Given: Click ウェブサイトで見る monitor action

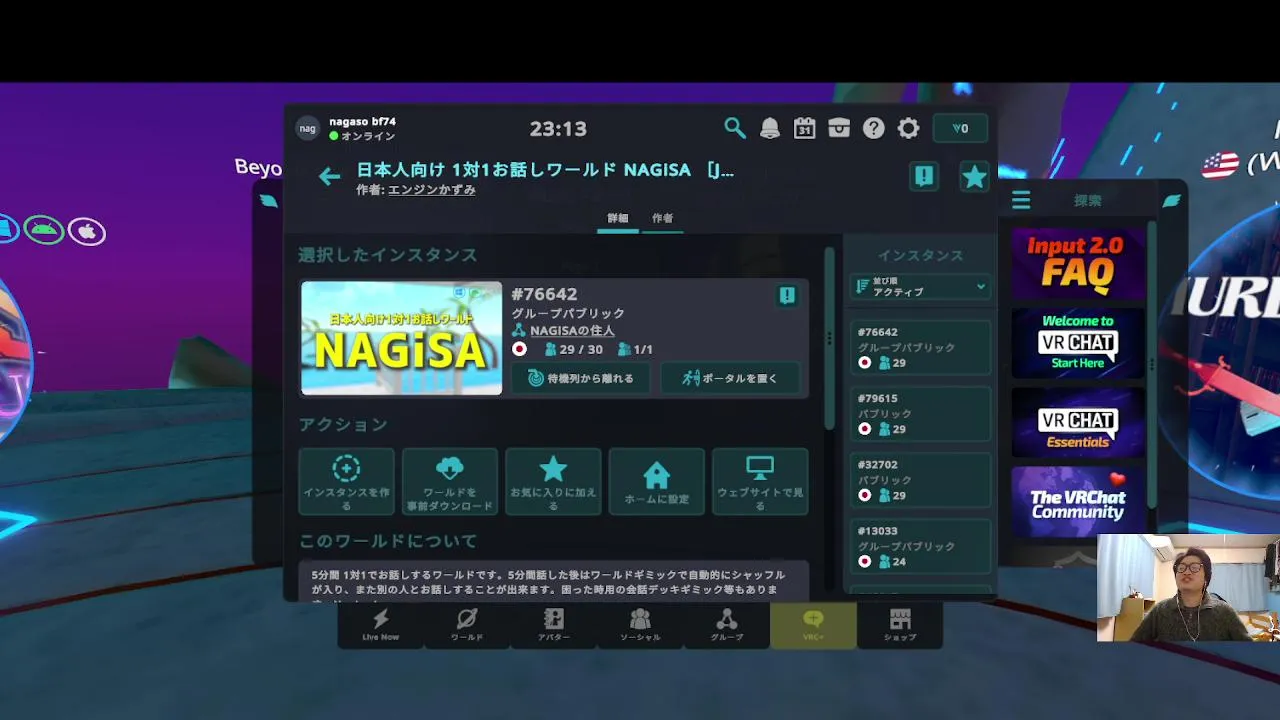Looking at the screenshot, I should pos(760,482).
